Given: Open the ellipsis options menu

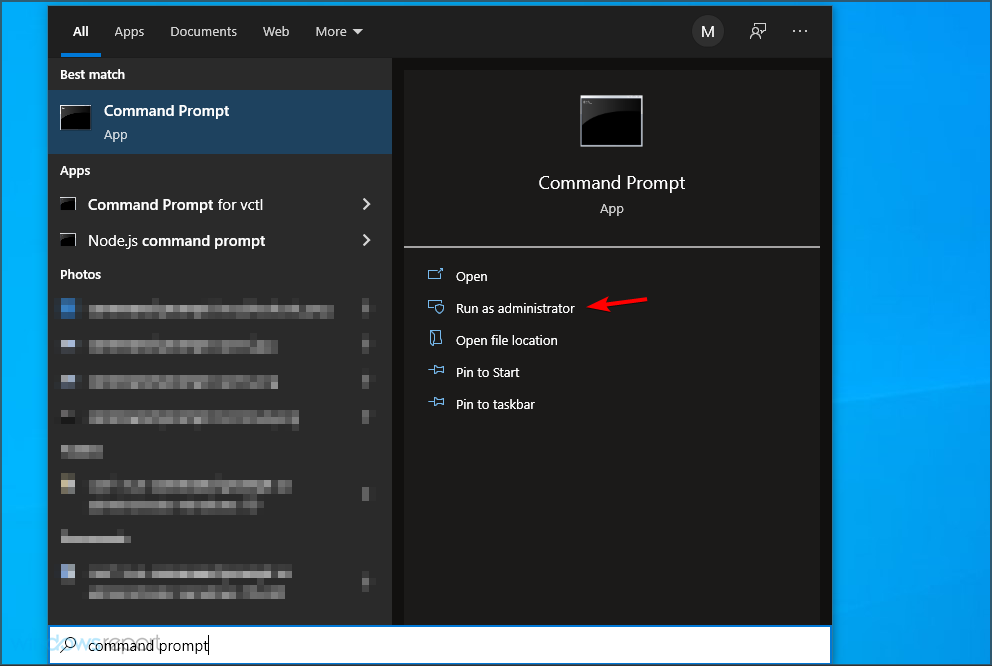Looking at the screenshot, I should coord(800,31).
